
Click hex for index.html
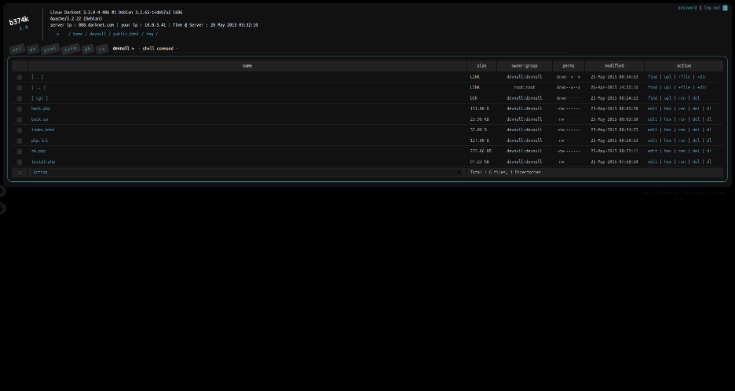[668, 130]
